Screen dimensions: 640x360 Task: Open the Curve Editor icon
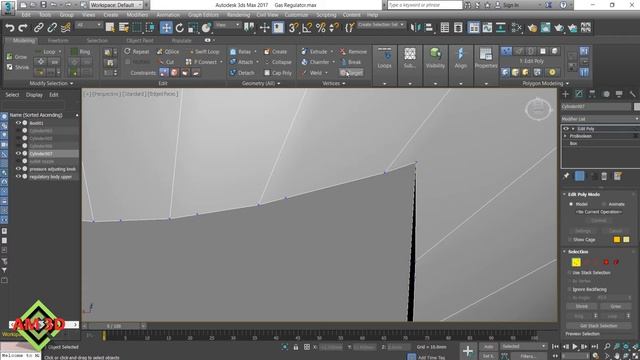tap(487, 28)
